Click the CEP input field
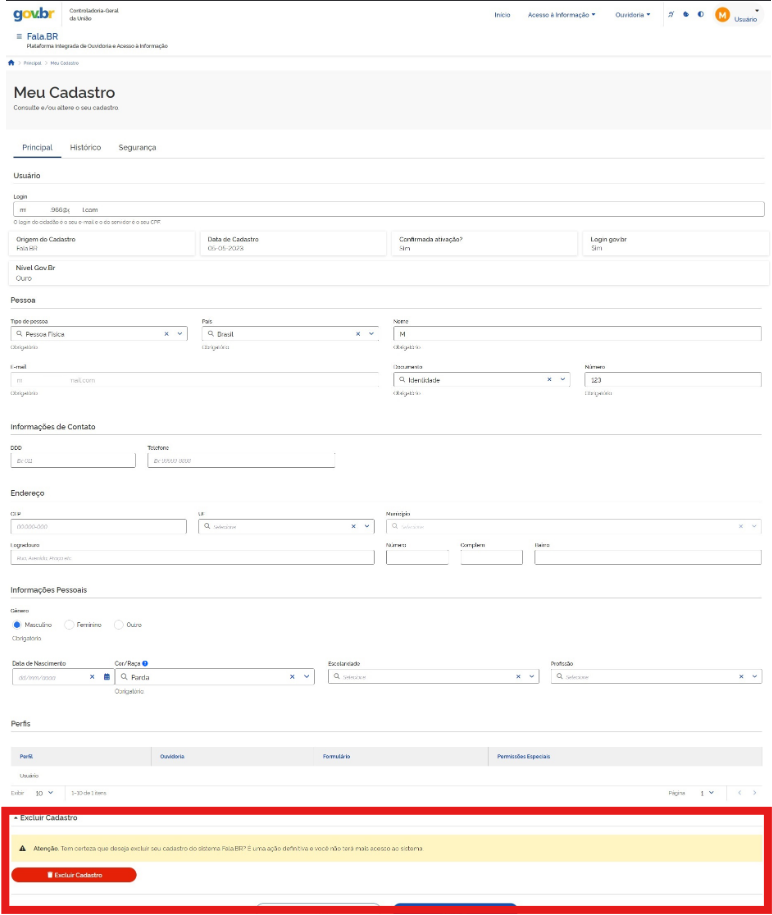Image resolution: width=772 pixels, height=915 pixels. point(98,526)
